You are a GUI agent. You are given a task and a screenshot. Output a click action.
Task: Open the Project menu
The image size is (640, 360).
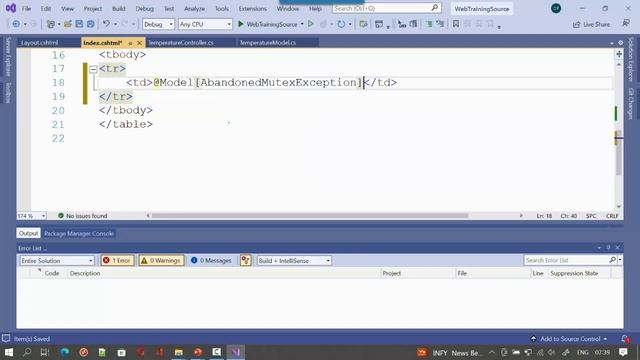[93, 9]
